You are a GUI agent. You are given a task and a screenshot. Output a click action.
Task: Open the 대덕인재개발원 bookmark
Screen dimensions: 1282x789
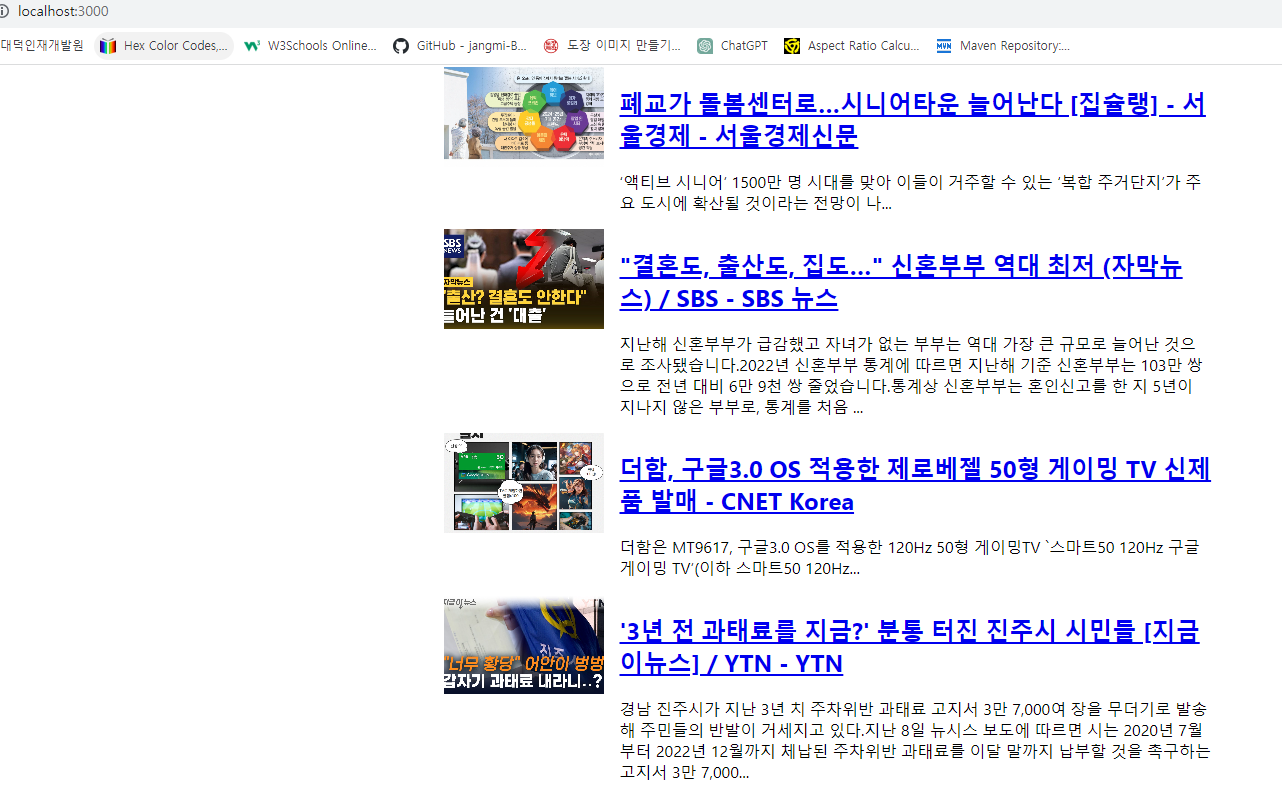point(42,45)
